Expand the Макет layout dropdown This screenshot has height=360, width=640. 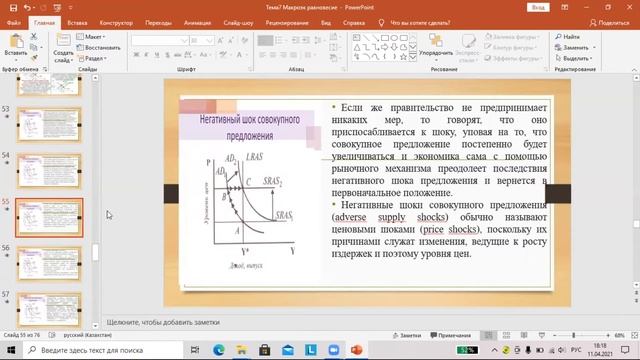(91, 37)
